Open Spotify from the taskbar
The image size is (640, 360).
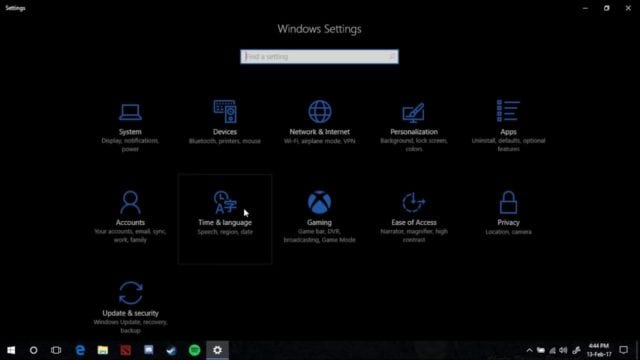[x=194, y=350]
